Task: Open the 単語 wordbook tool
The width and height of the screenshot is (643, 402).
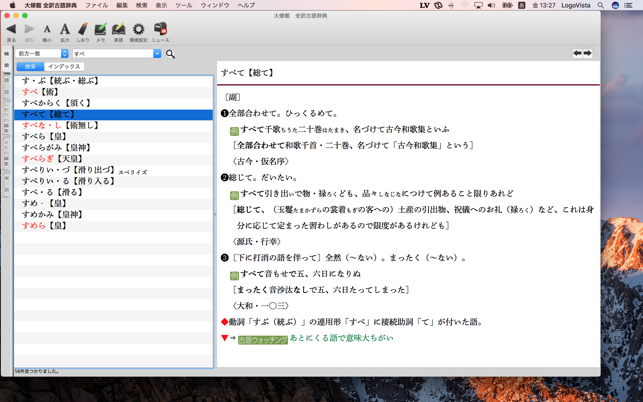Action: (119, 30)
